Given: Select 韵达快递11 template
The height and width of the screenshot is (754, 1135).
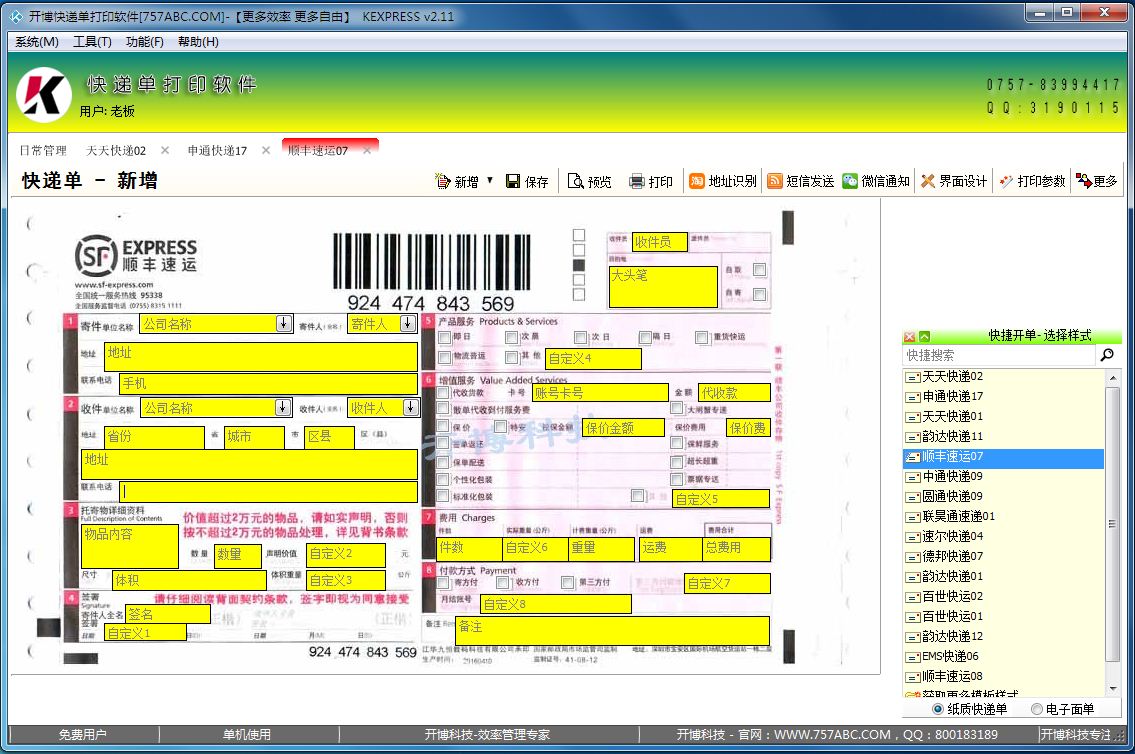Looking at the screenshot, I should click(1004, 436).
